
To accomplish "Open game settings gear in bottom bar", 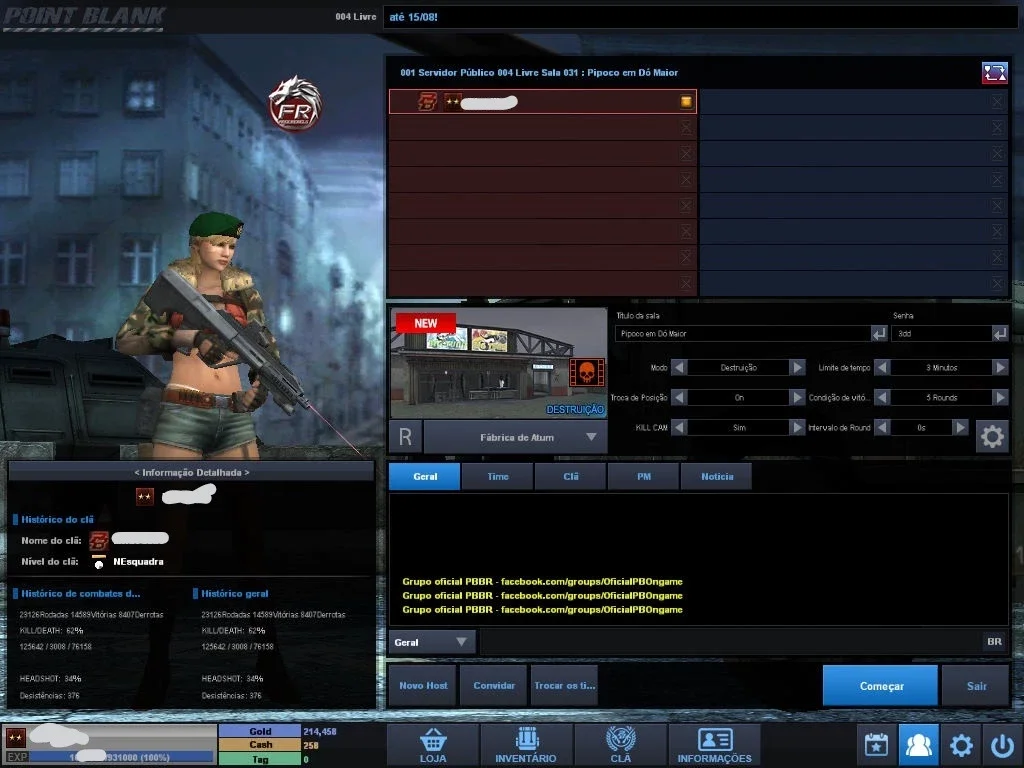I will pyautogui.click(x=961, y=745).
